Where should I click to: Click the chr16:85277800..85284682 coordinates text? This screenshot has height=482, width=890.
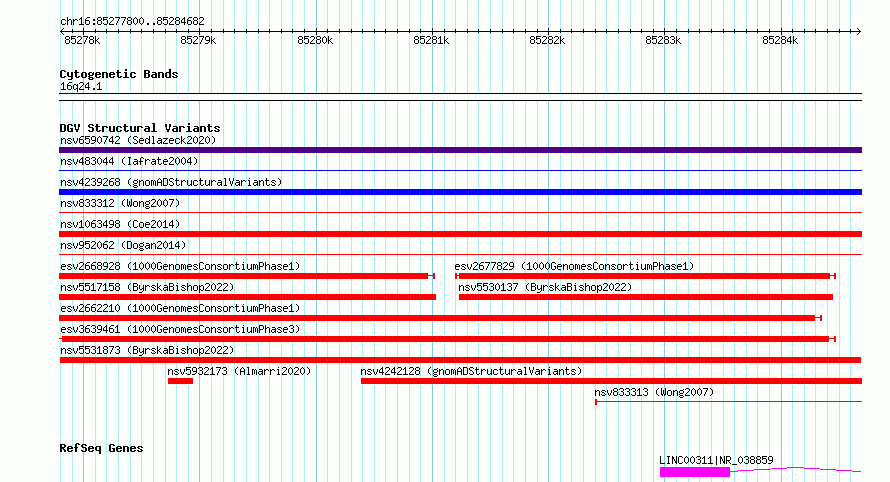[132, 21]
